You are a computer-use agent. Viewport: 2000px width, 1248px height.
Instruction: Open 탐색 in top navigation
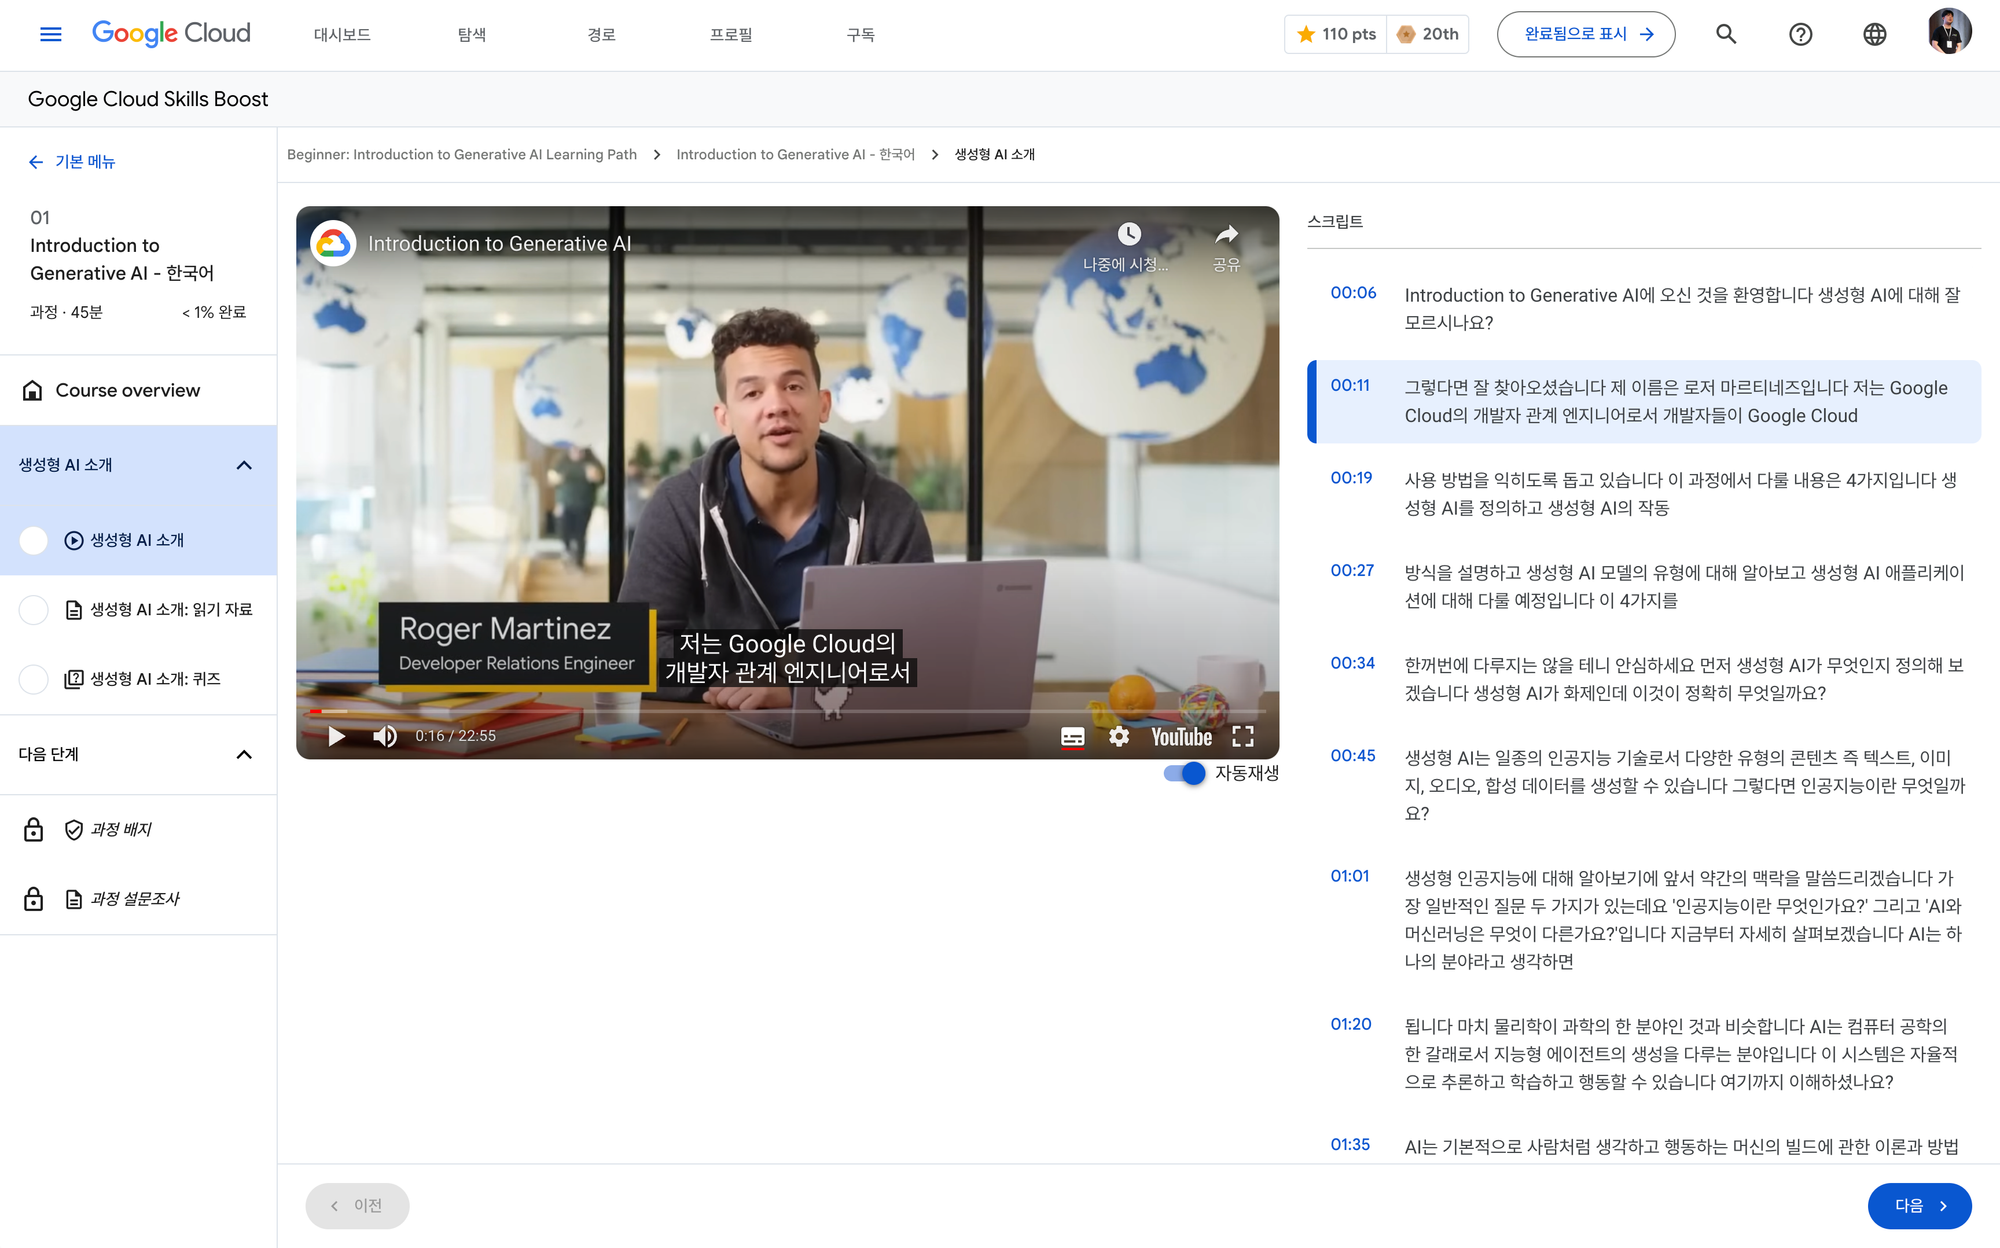point(471,34)
